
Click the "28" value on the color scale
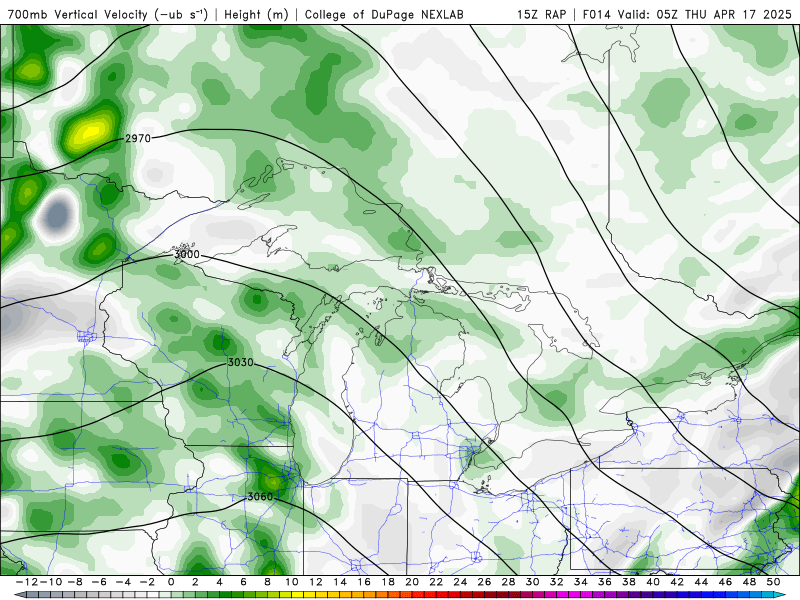[x=509, y=582]
